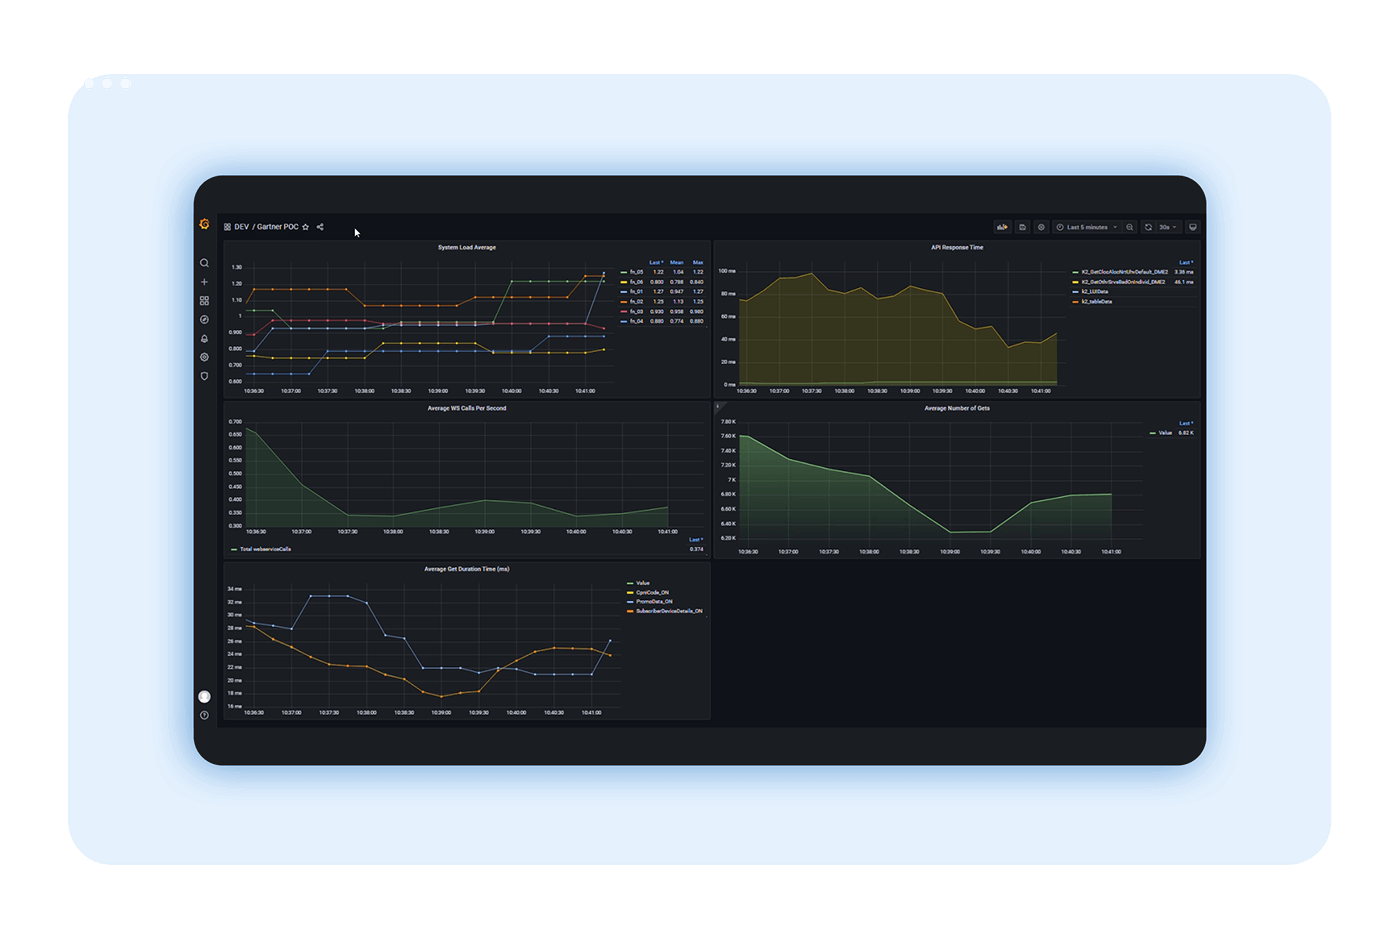Open Average WS Calls Per Second panel menu
Screen dimensions: 1400x939
coord(467,408)
